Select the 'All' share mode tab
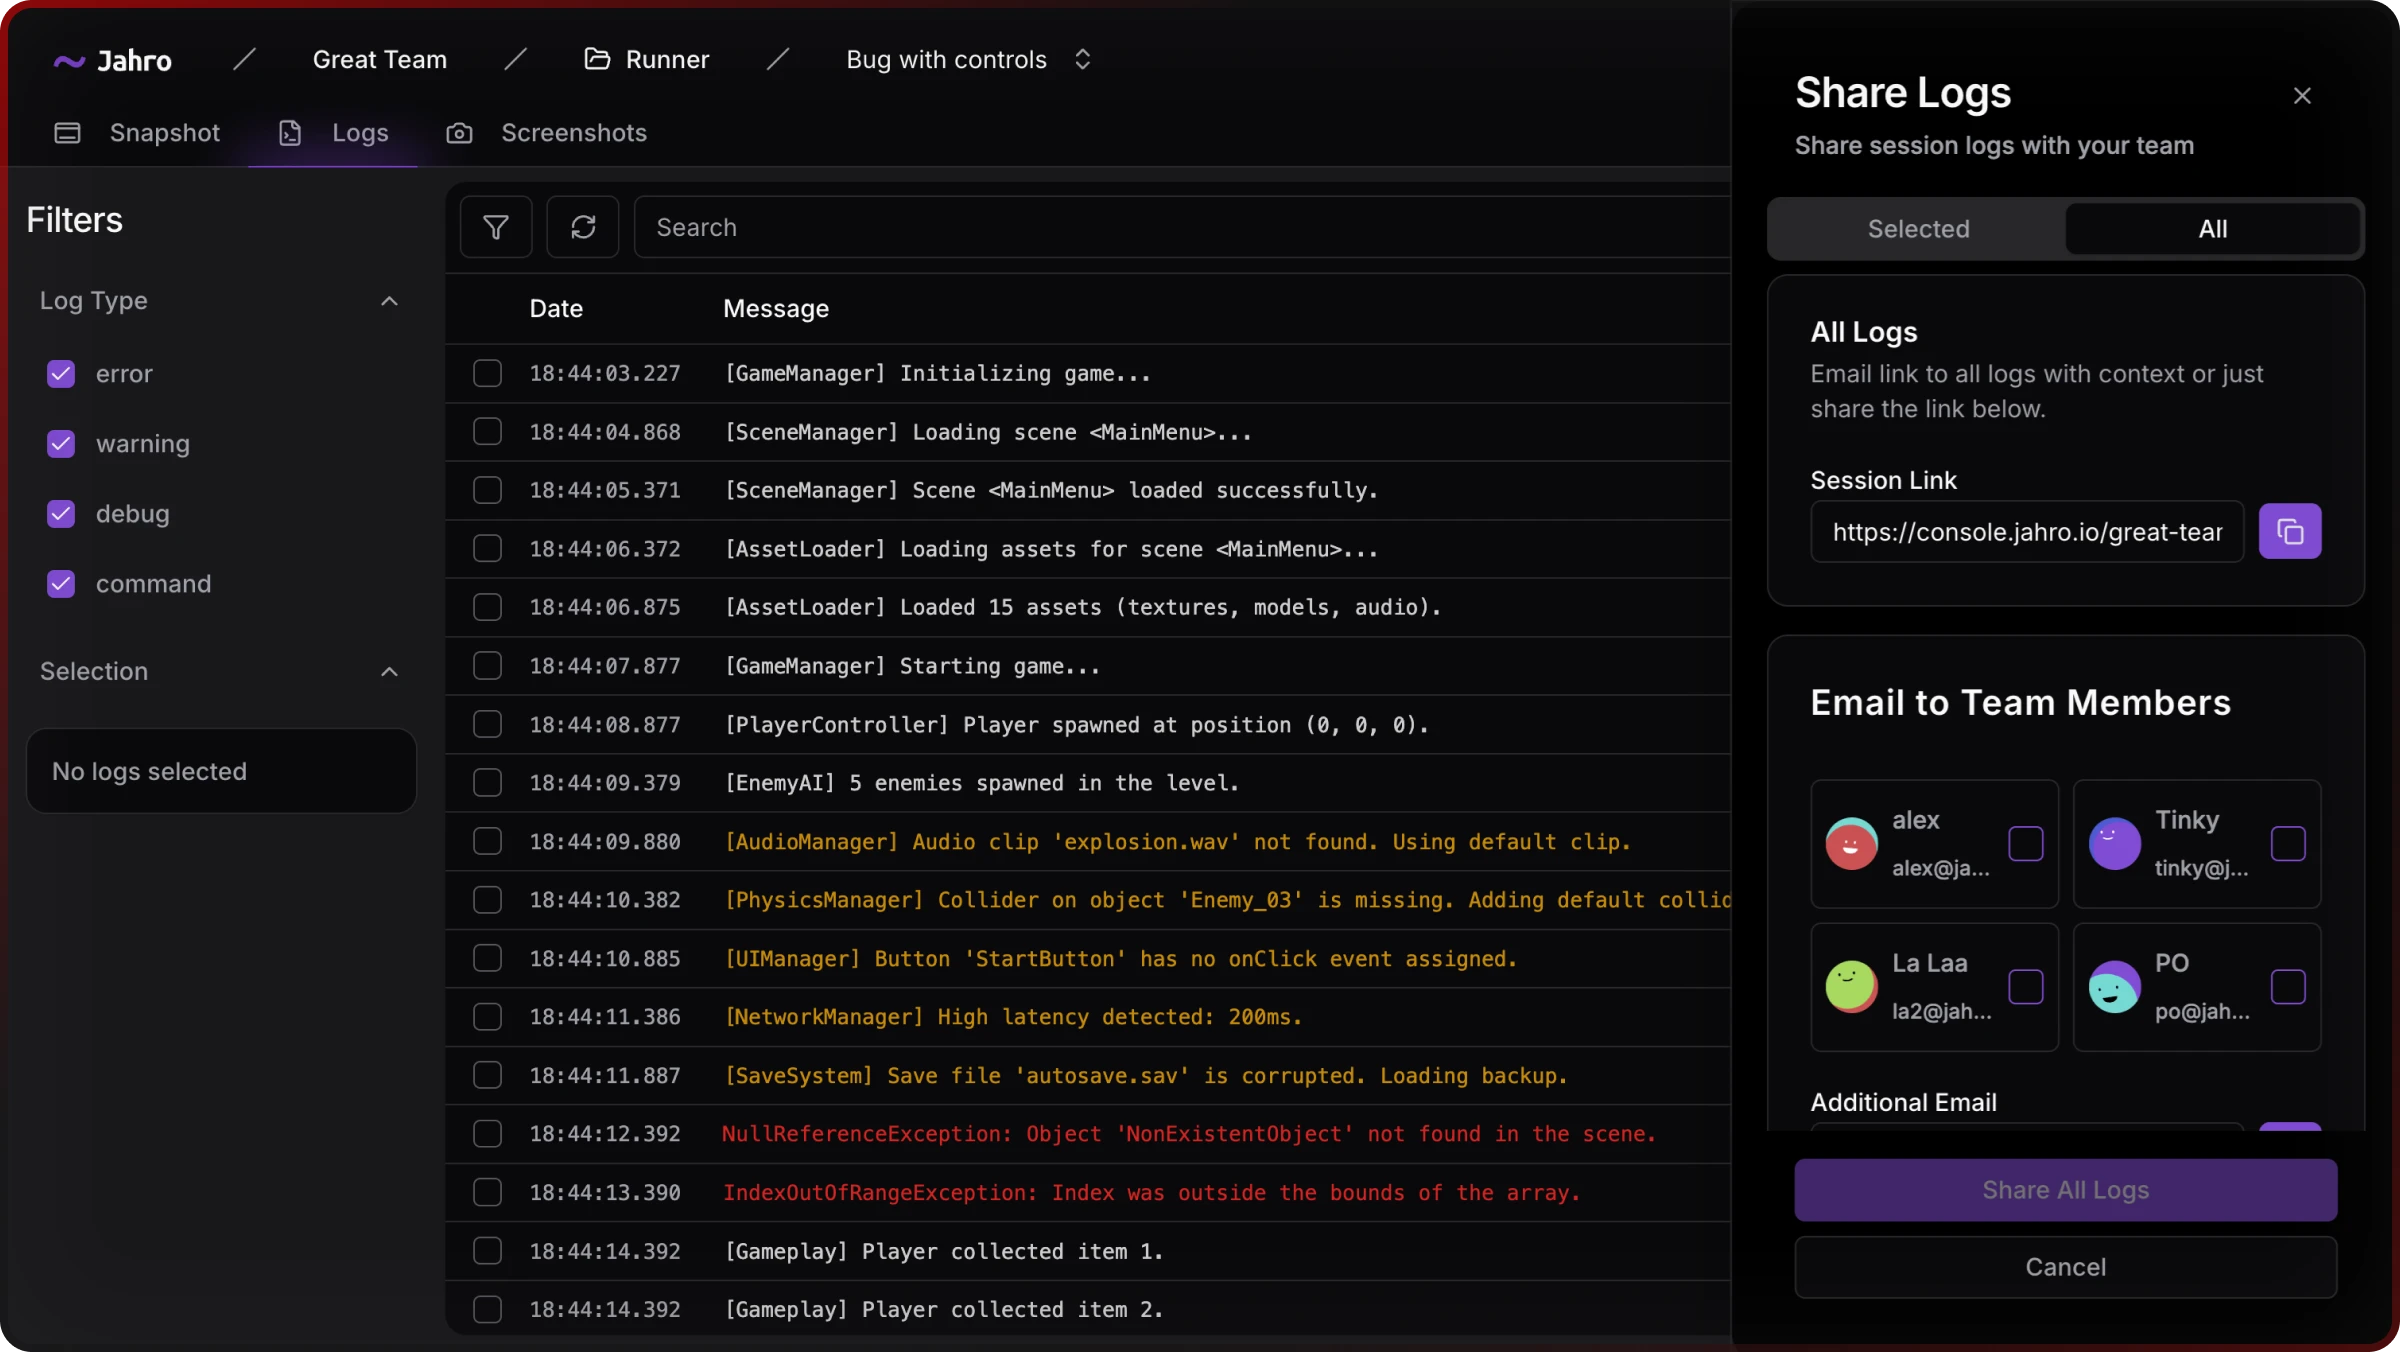This screenshot has width=2400, height=1352. click(2212, 229)
